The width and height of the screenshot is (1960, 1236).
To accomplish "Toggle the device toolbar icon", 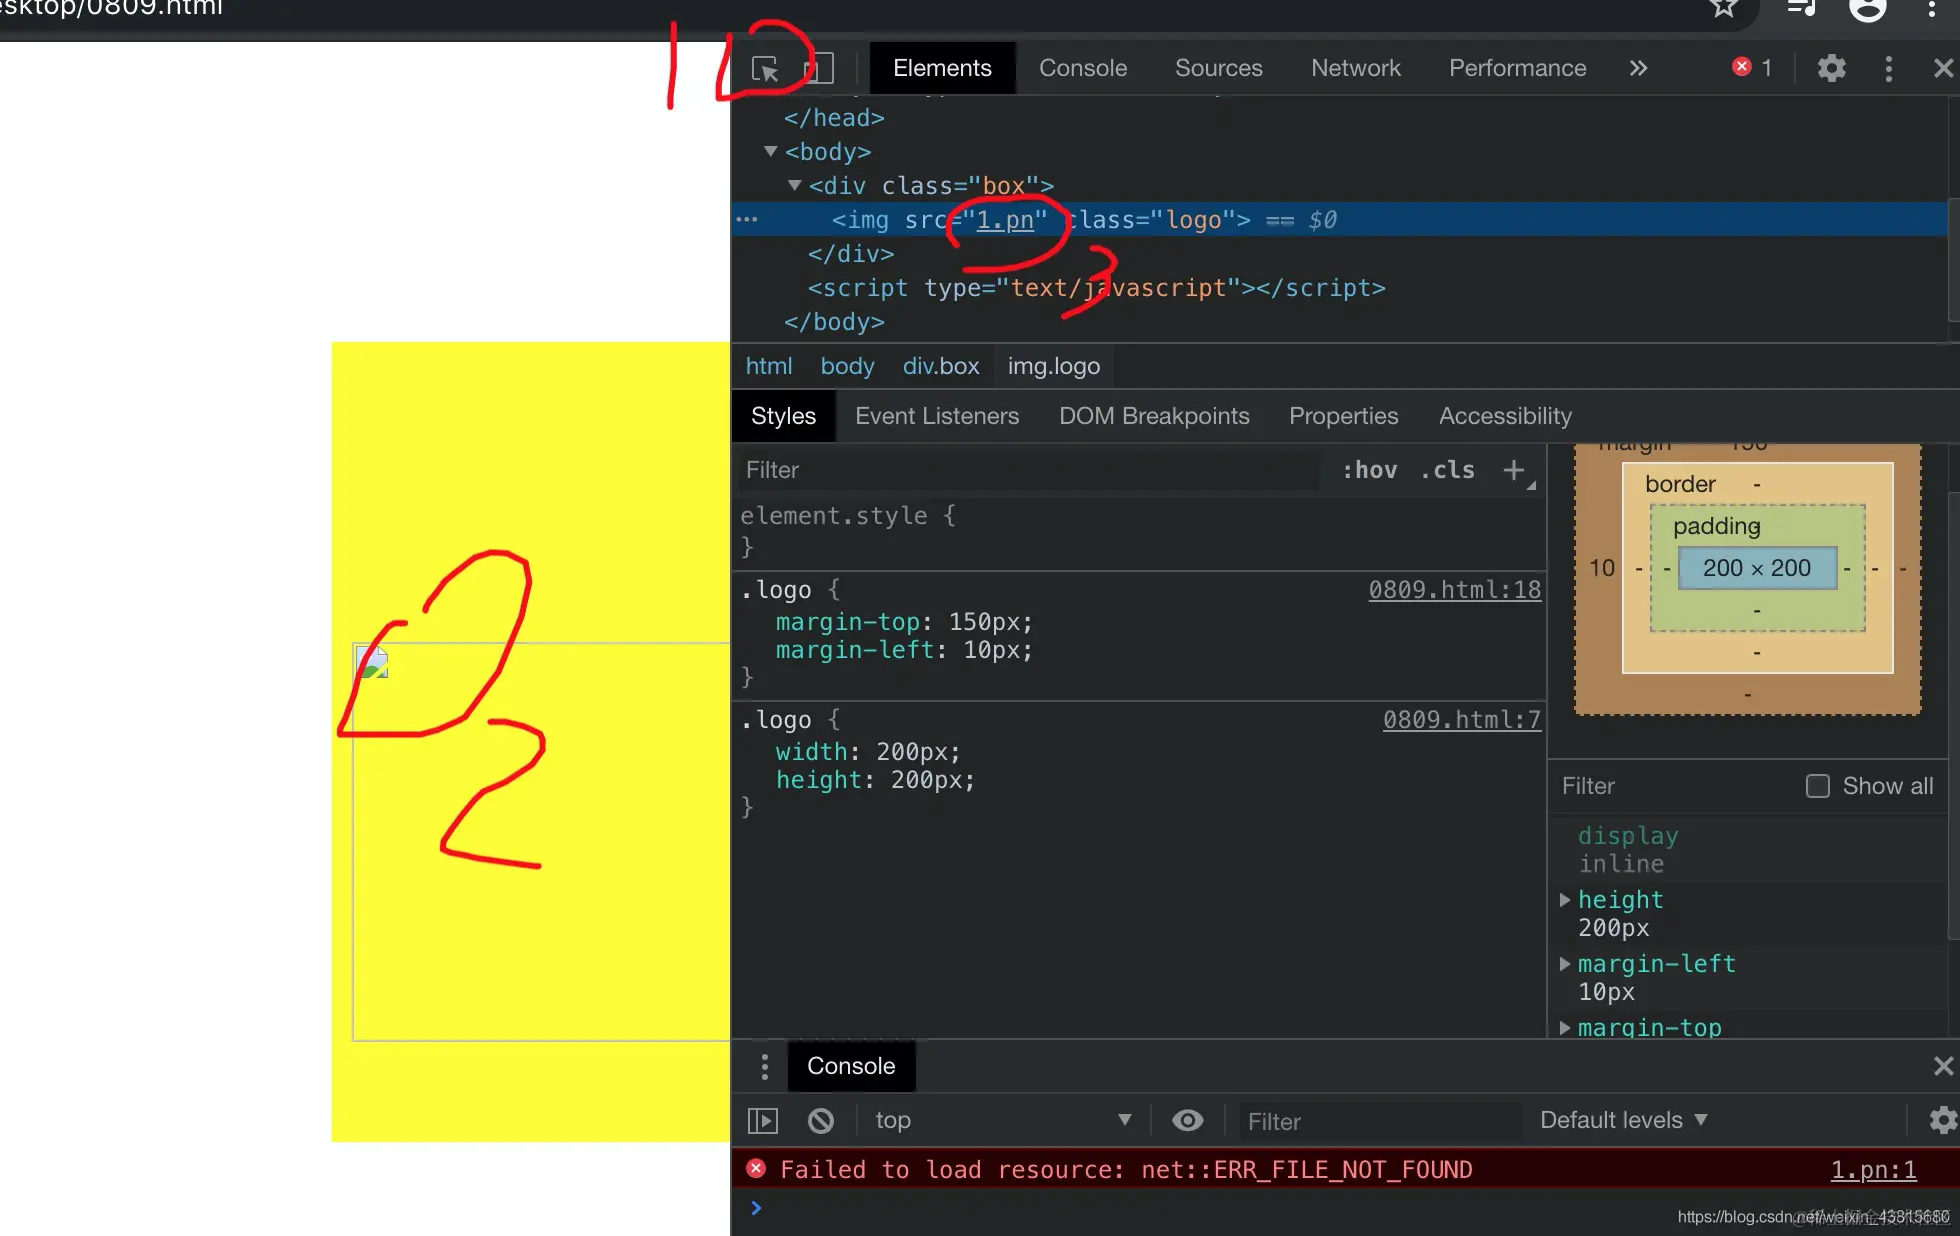I will [x=818, y=68].
